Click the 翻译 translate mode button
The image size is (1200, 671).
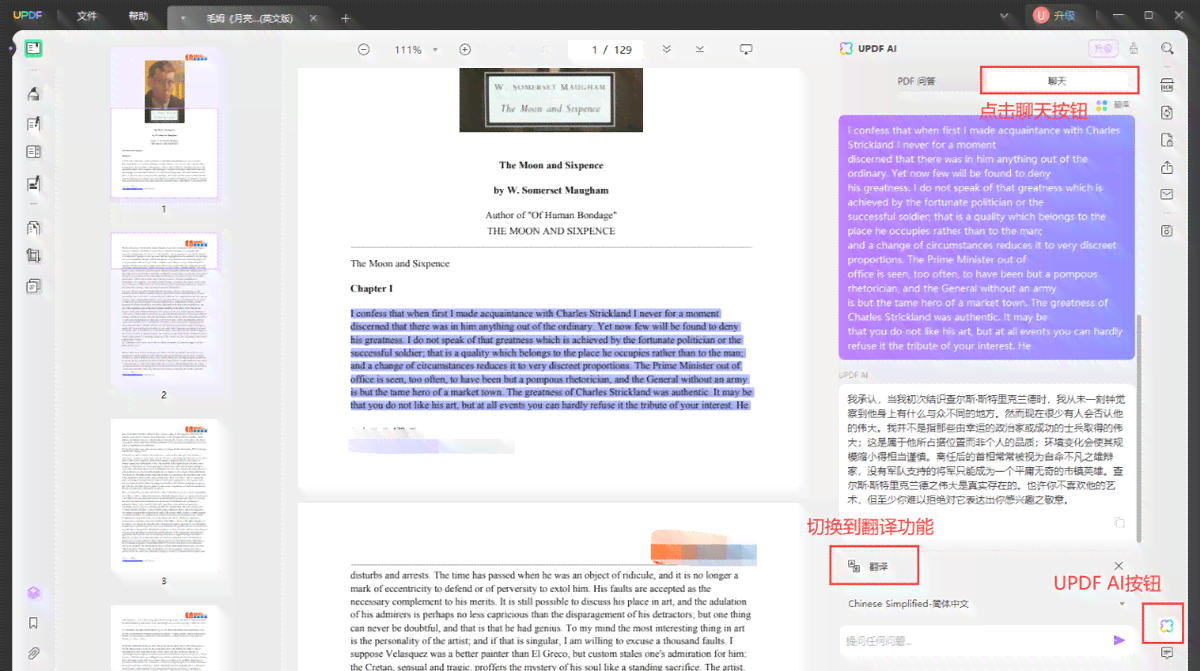tap(873, 566)
